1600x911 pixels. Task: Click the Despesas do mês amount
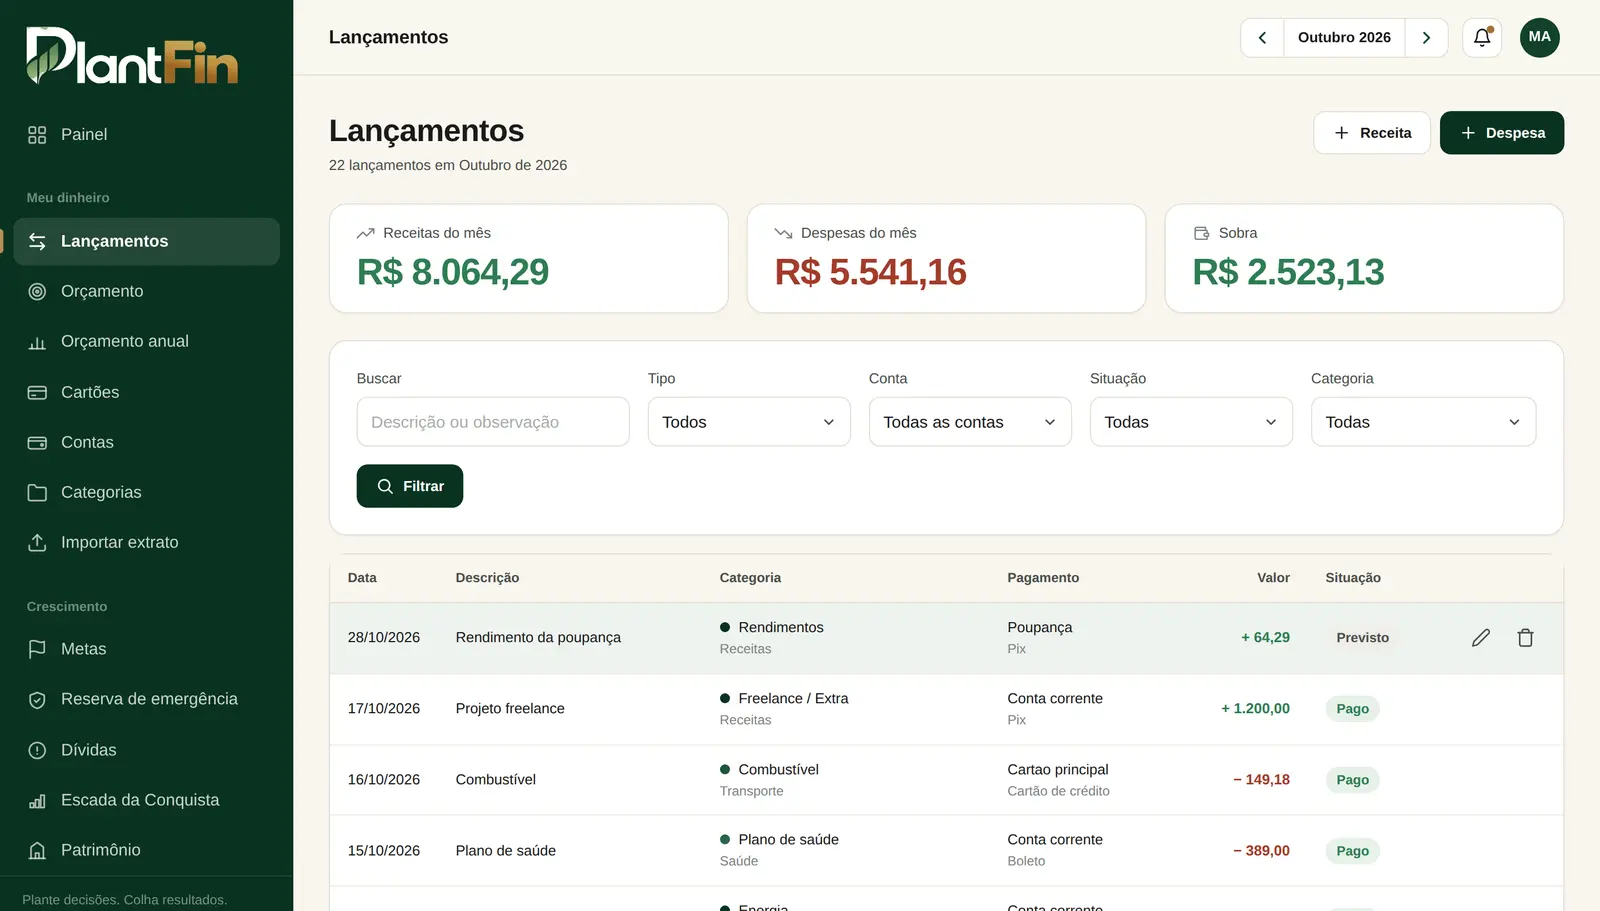[871, 272]
